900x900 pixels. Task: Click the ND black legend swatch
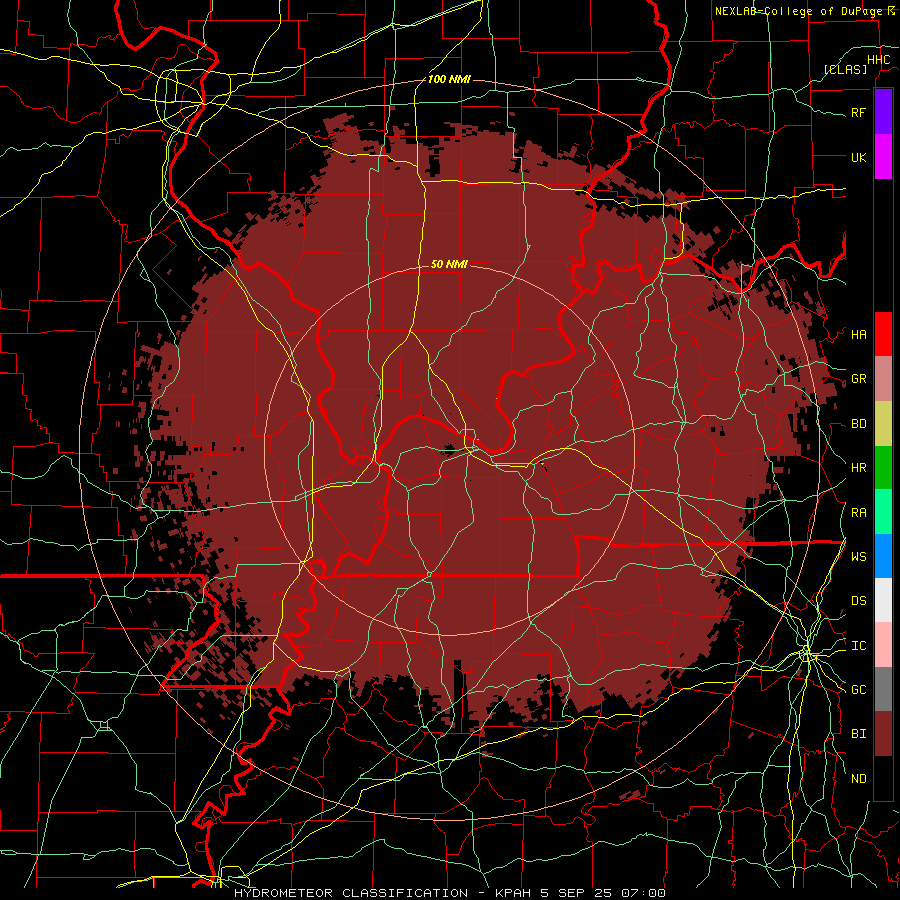pos(883,778)
